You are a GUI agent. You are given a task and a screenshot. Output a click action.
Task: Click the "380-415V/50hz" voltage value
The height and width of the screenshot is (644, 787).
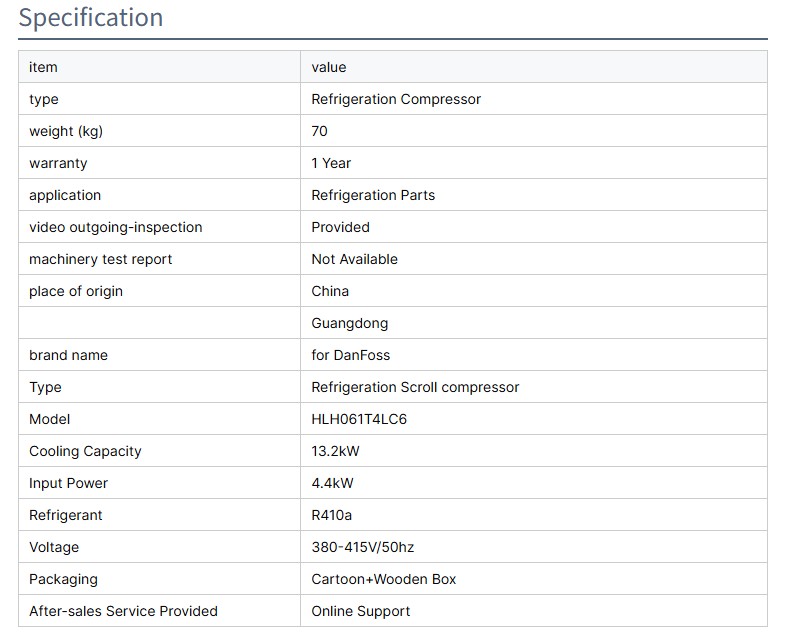(x=362, y=547)
